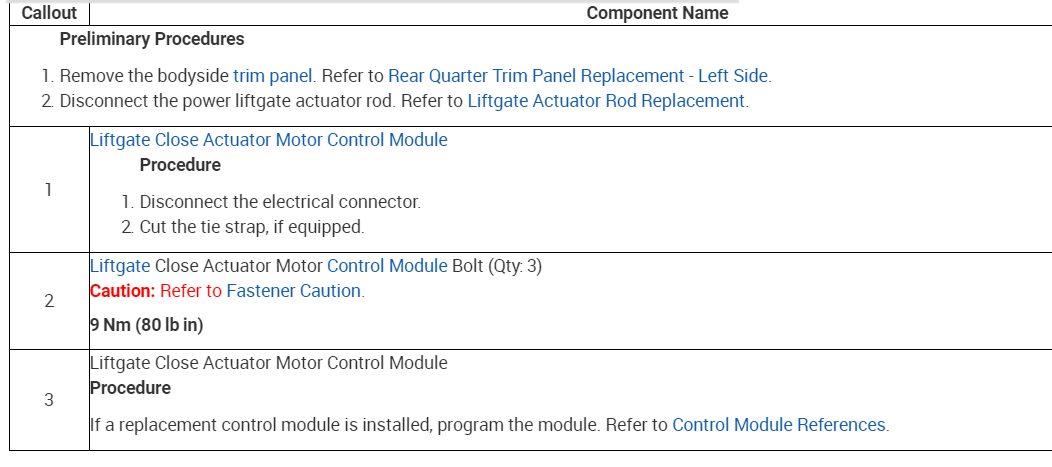Select the "Callout" column header
The image size is (1052, 467).
click(48, 13)
